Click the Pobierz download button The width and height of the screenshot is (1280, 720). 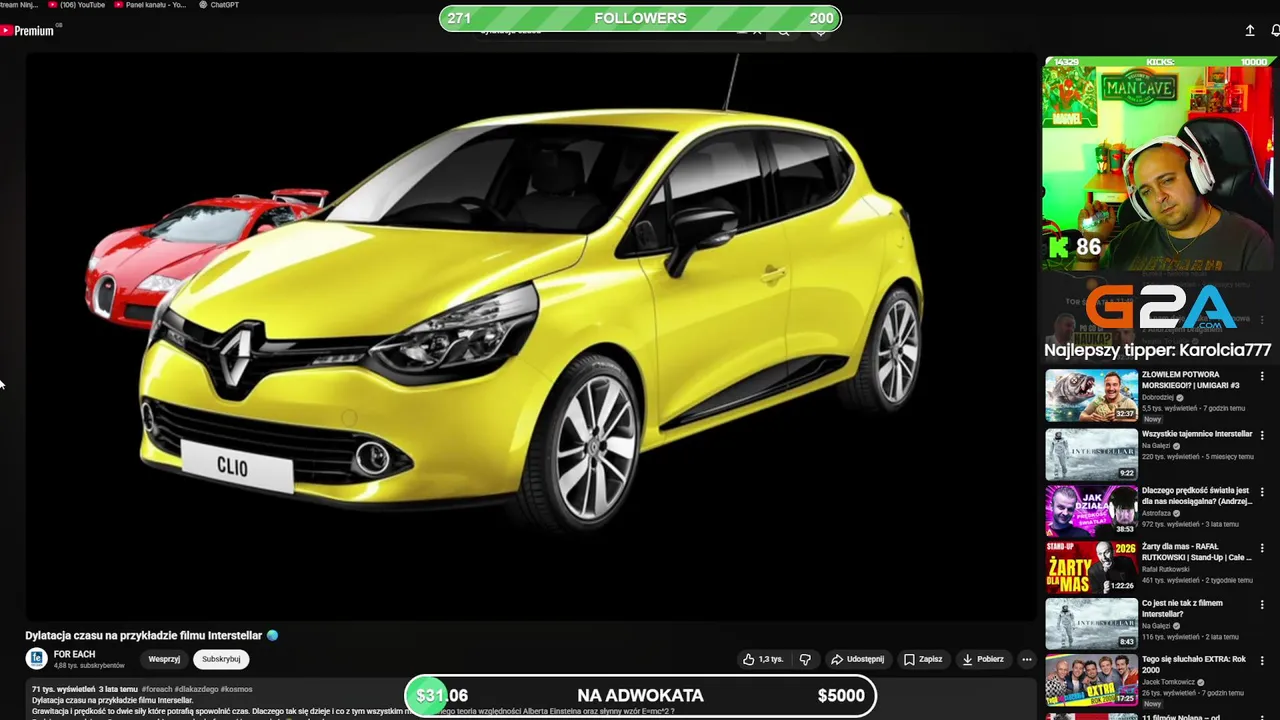pyautogui.click(x=983, y=659)
